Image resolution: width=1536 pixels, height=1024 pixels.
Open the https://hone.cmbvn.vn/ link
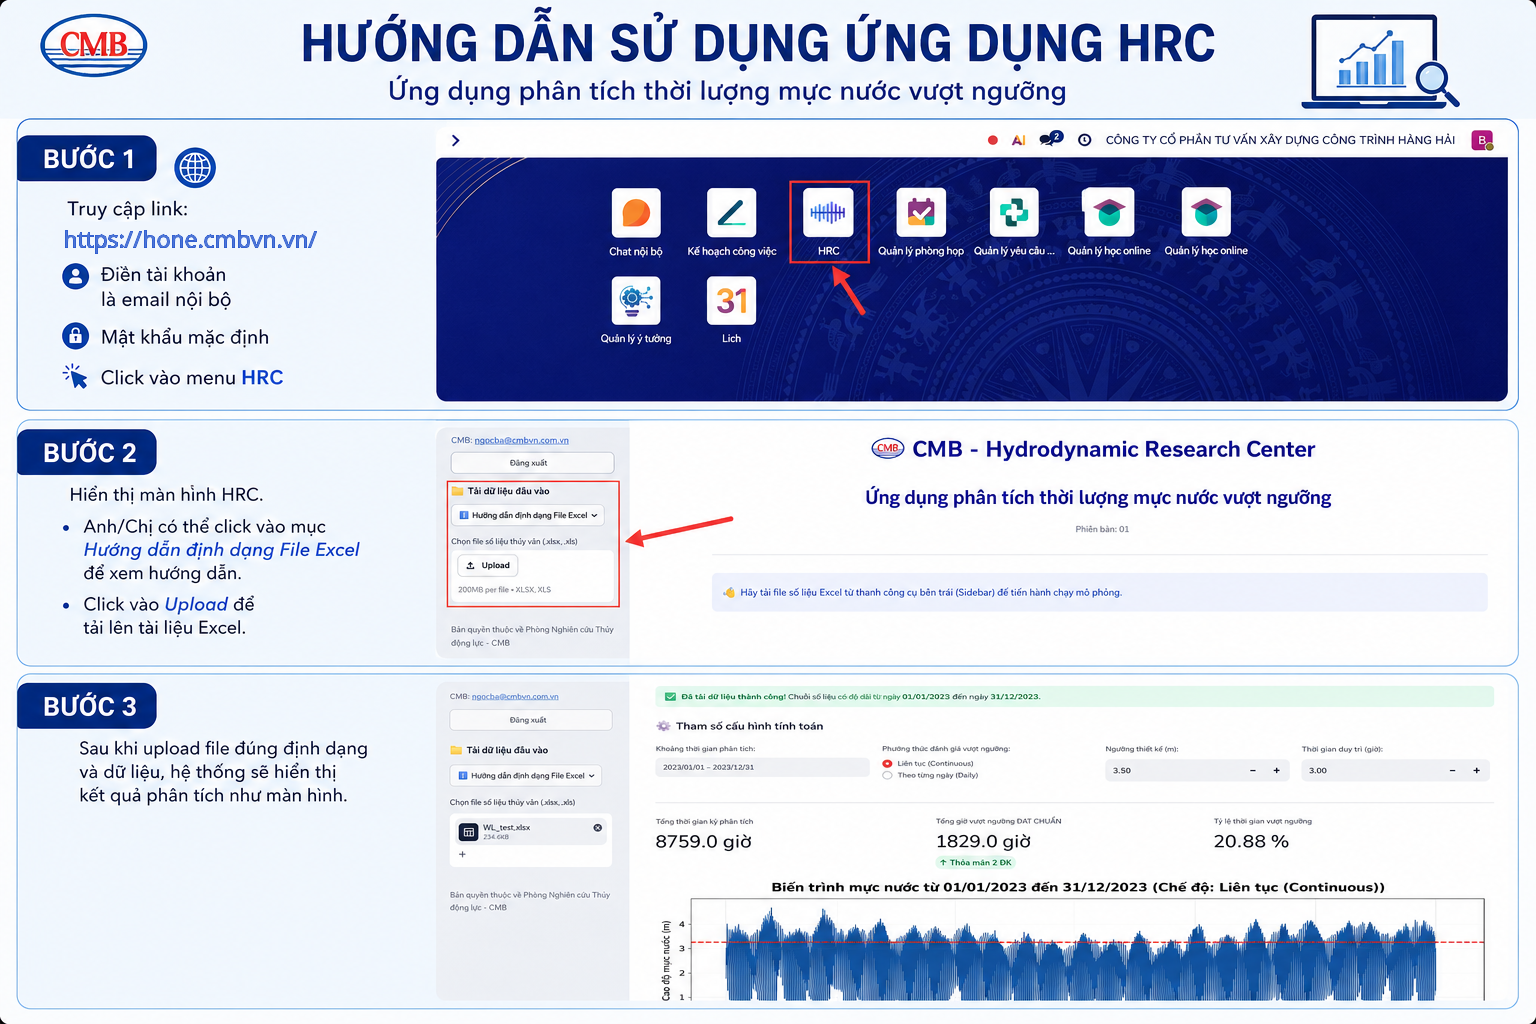click(x=190, y=239)
